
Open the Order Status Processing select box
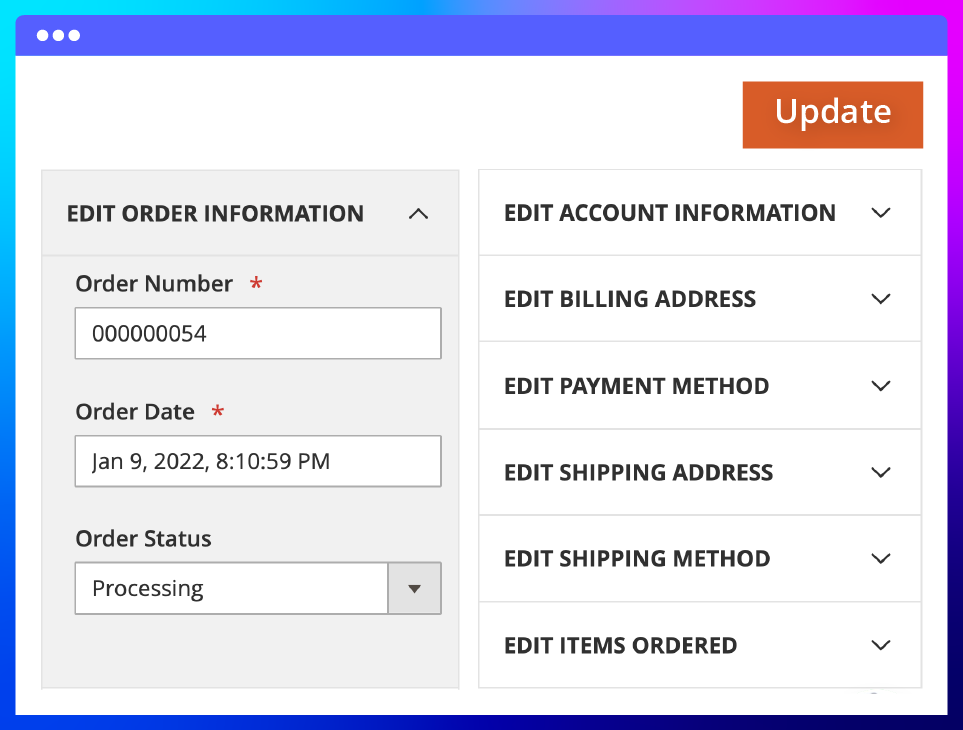click(x=231, y=588)
